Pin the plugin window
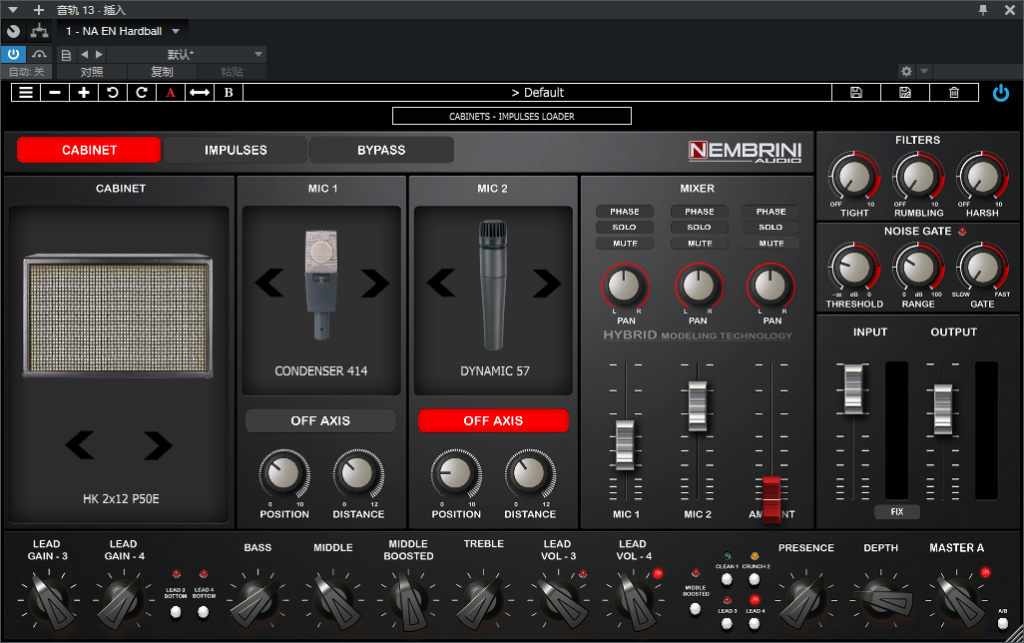This screenshot has height=643, width=1024. coord(983,10)
